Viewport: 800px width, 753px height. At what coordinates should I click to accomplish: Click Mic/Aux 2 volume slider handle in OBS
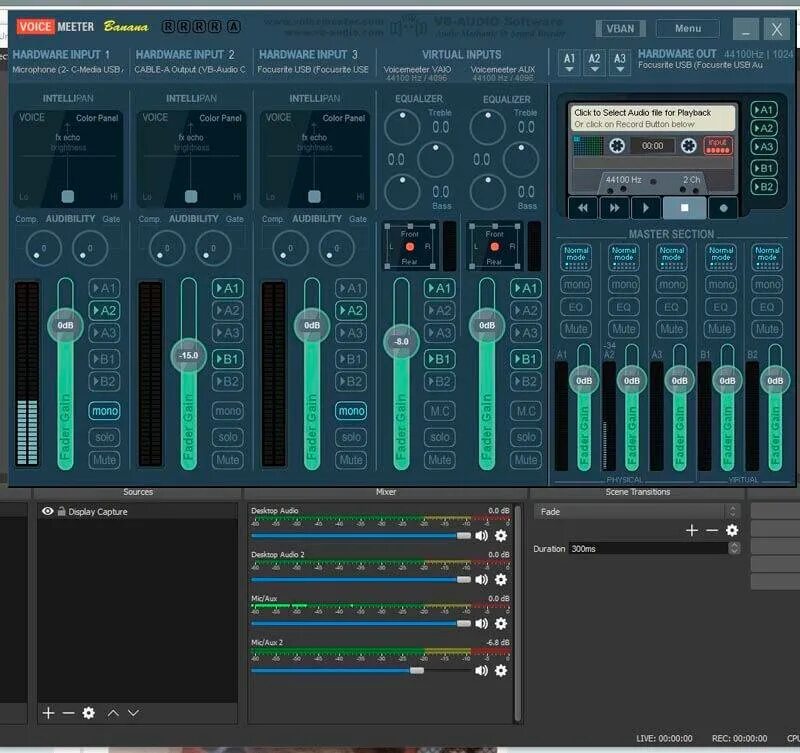(417, 670)
